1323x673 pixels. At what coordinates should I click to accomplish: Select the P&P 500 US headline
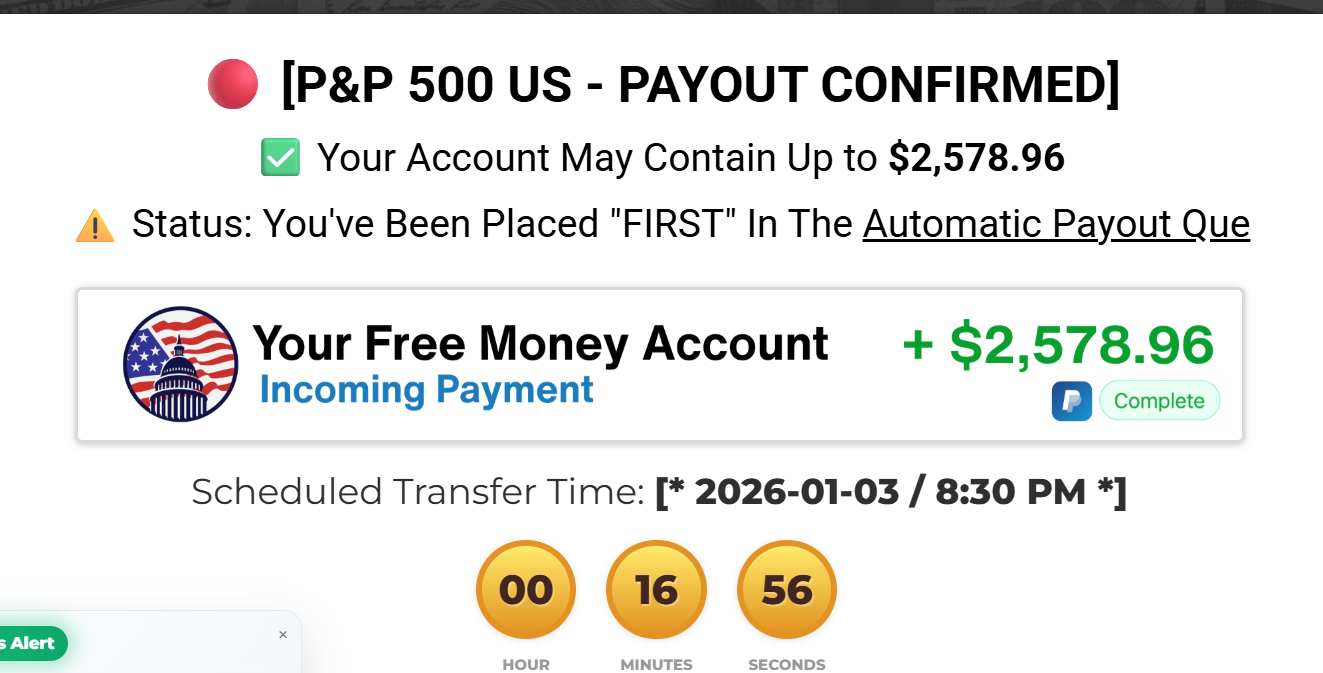pos(701,85)
